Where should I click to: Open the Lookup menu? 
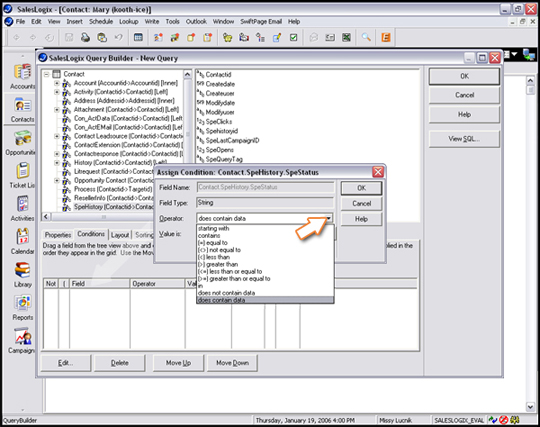pyautogui.click(x=128, y=21)
